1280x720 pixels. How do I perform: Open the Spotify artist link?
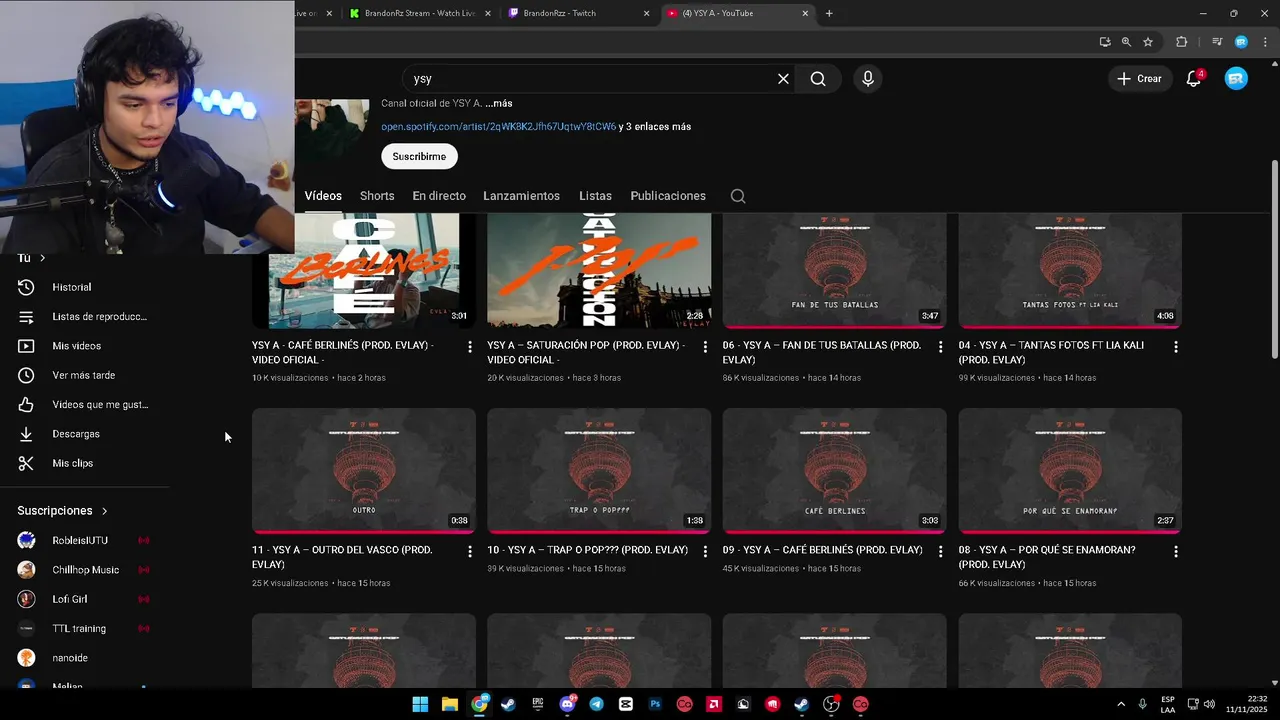(x=498, y=127)
